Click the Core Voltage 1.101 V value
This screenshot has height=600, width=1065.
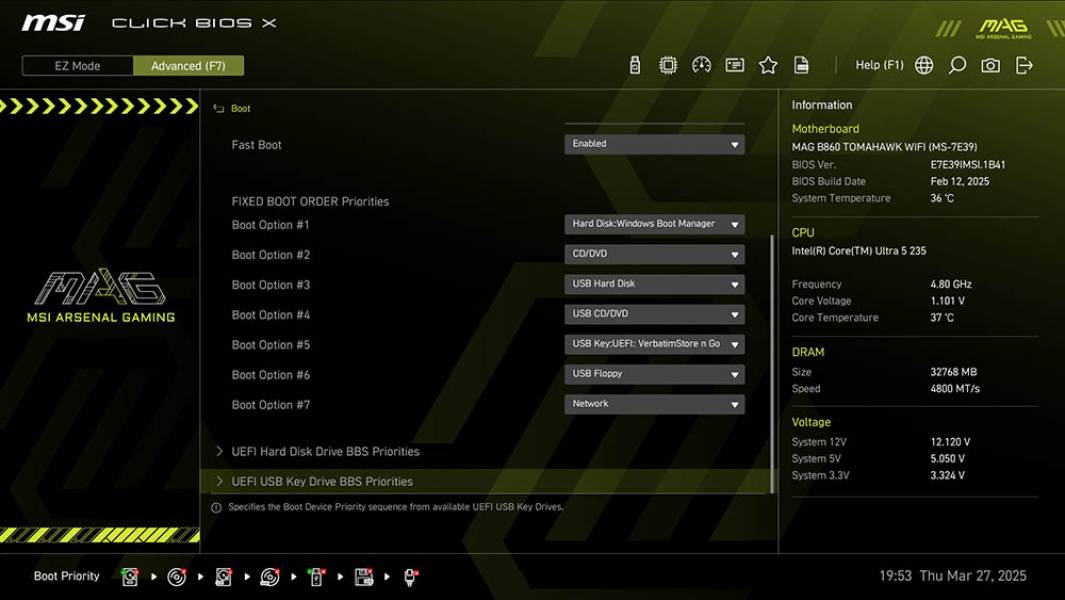tap(947, 300)
